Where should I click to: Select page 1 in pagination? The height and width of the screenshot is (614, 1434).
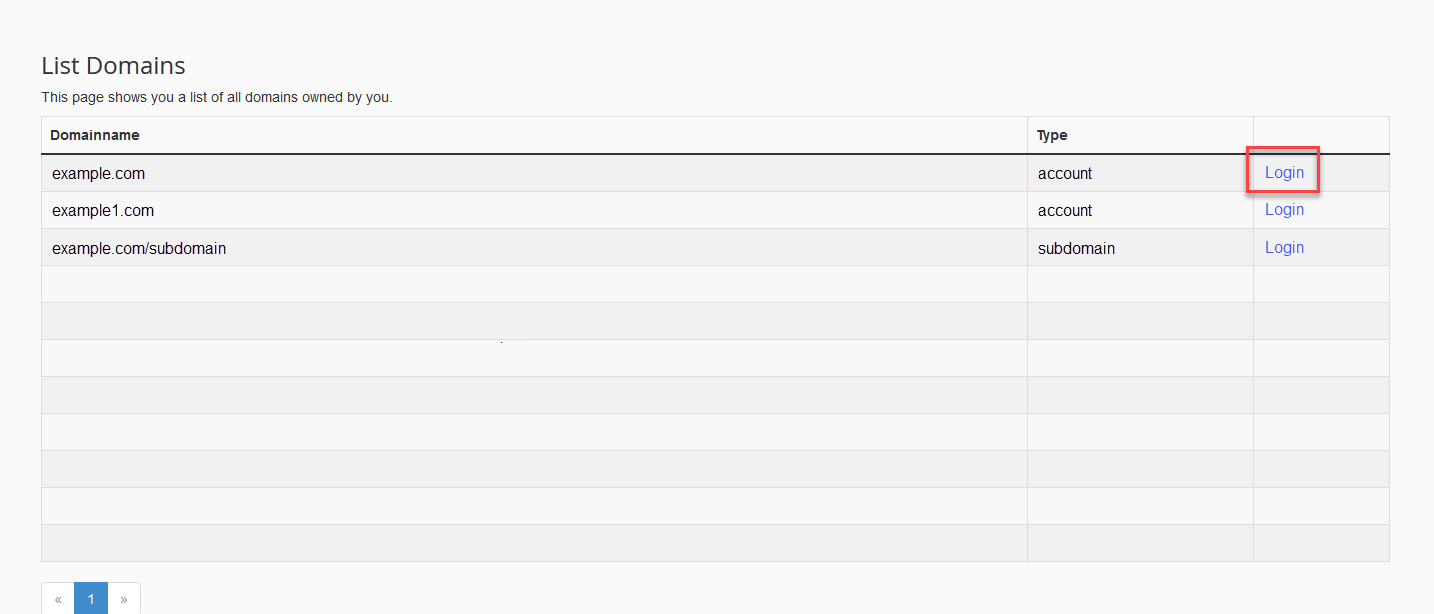click(x=91, y=599)
